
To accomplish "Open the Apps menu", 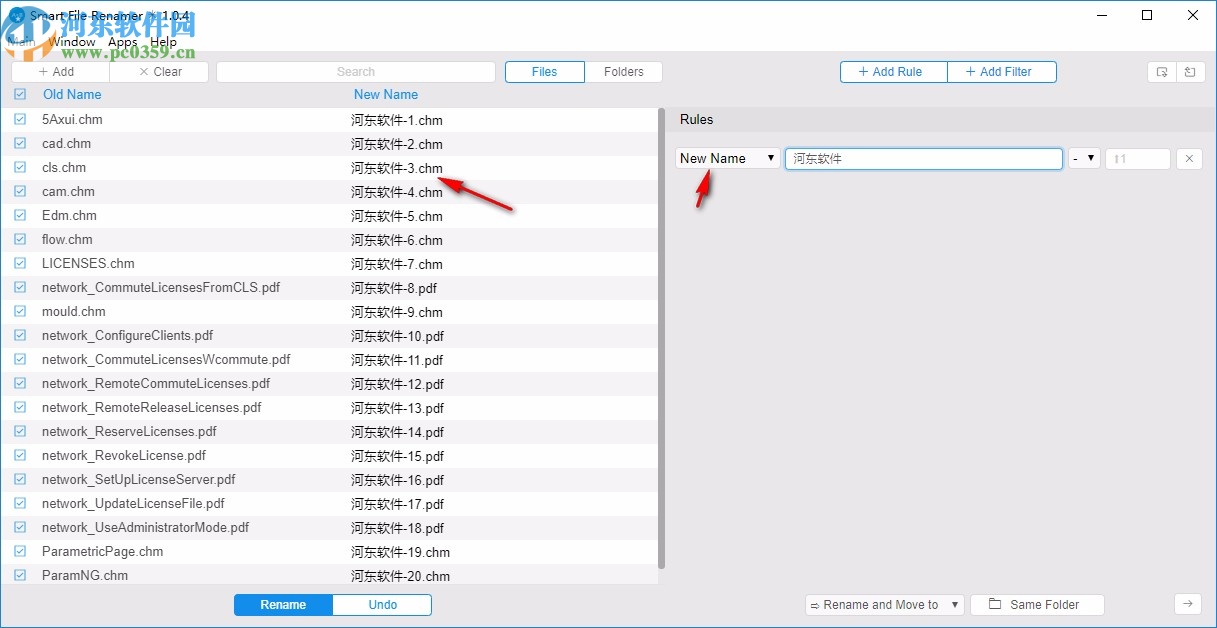I will (122, 41).
